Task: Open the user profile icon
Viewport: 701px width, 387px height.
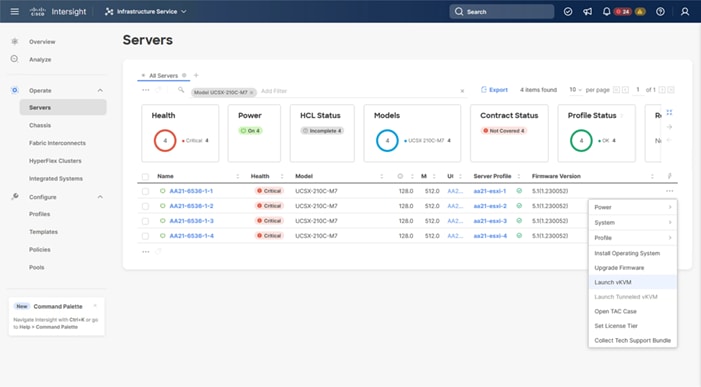Action: (684, 12)
